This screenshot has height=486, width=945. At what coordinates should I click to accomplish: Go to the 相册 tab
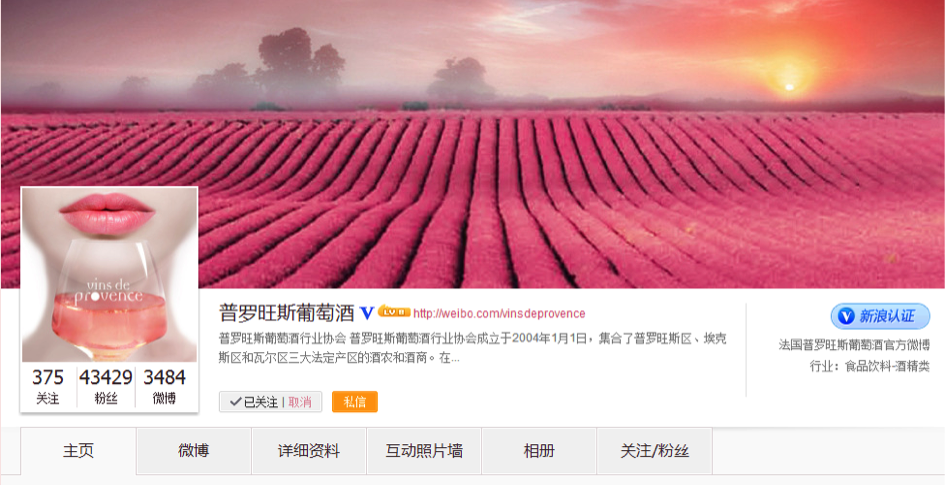click(x=539, y=451)
